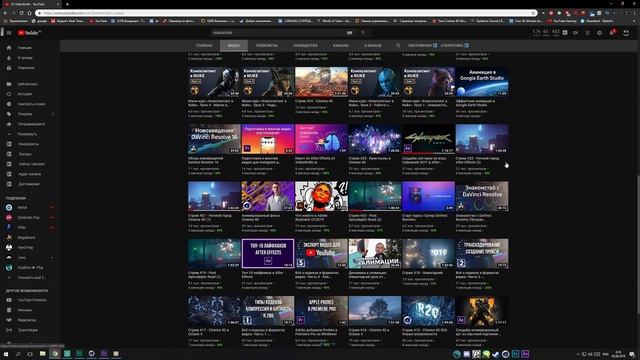This screenshot has width=640, height=360.
Task: Click the magnifier search button beside search field
Action: 362,33
